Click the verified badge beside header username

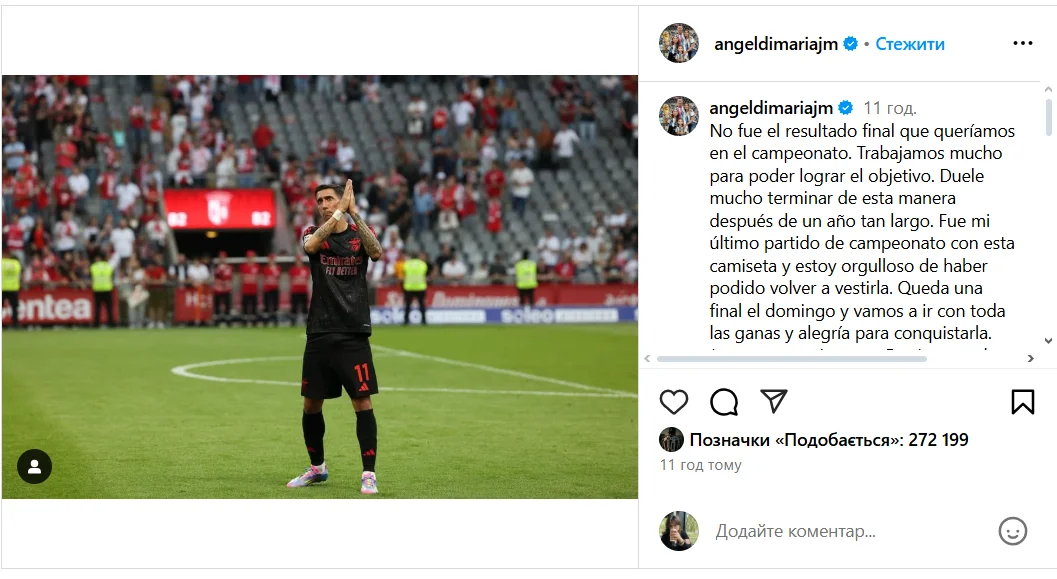pyautogui.click(x=851, y=44)
